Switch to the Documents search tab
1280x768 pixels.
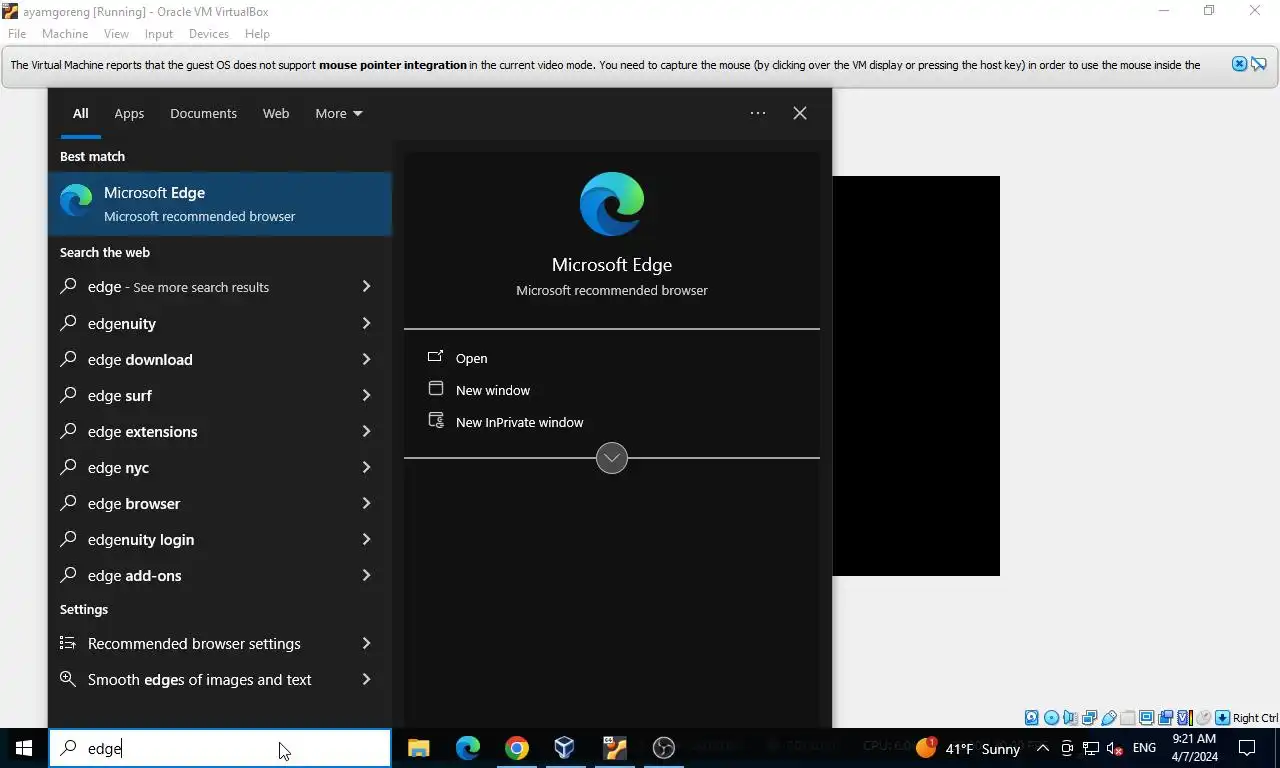pyautogui.click(x=203, y=113)
